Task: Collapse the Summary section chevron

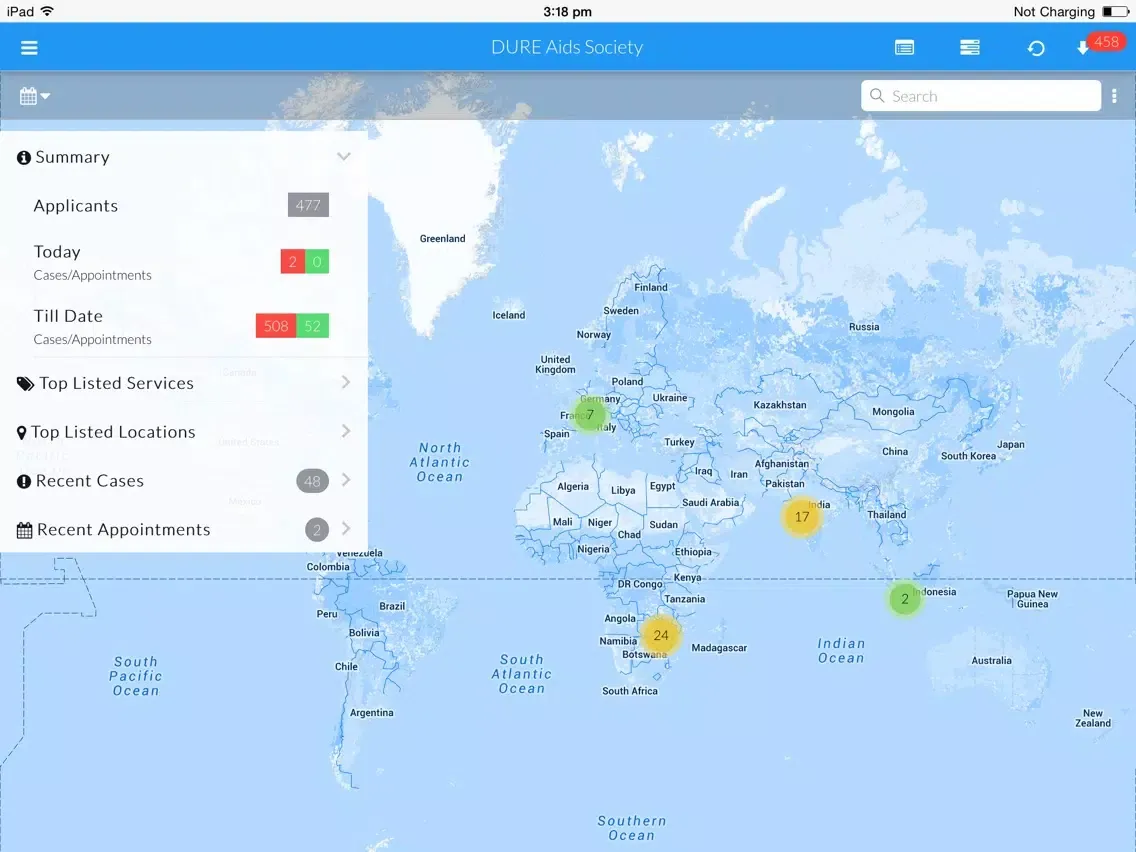Action: (x=344, y=156)
